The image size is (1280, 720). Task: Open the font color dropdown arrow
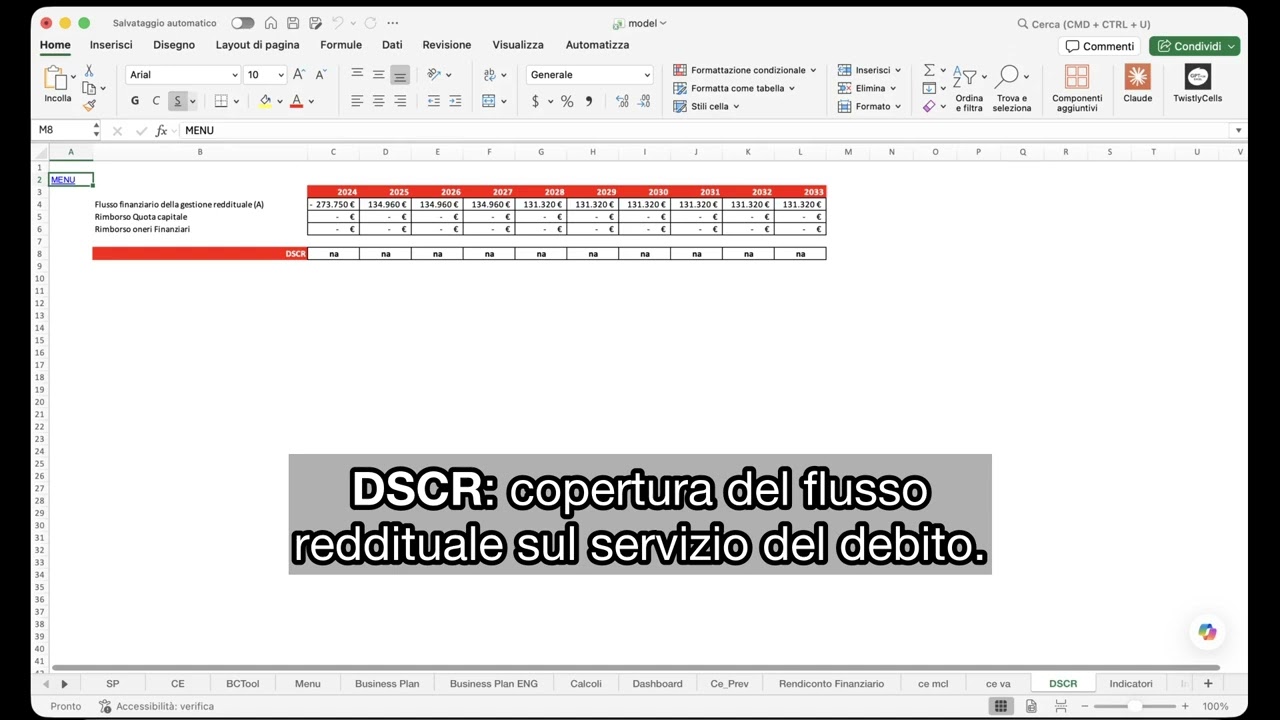[x=311, y=101]
